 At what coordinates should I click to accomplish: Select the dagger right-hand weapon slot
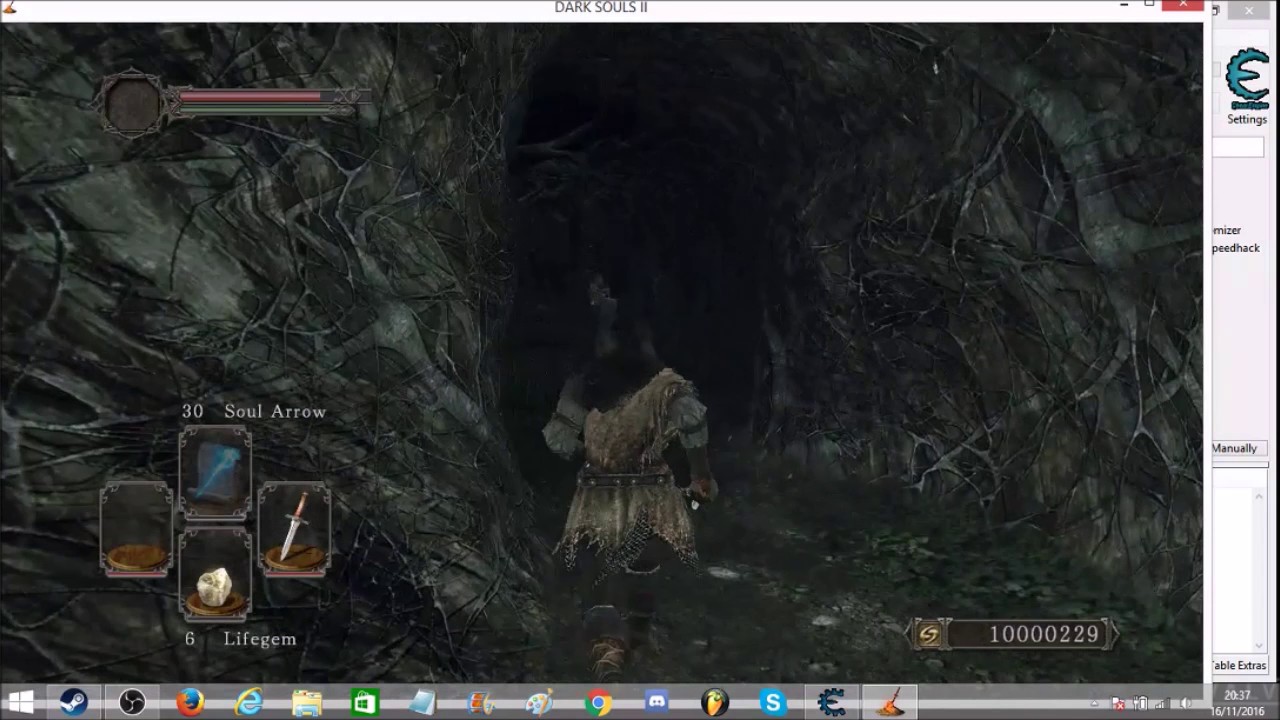point(294,530)
